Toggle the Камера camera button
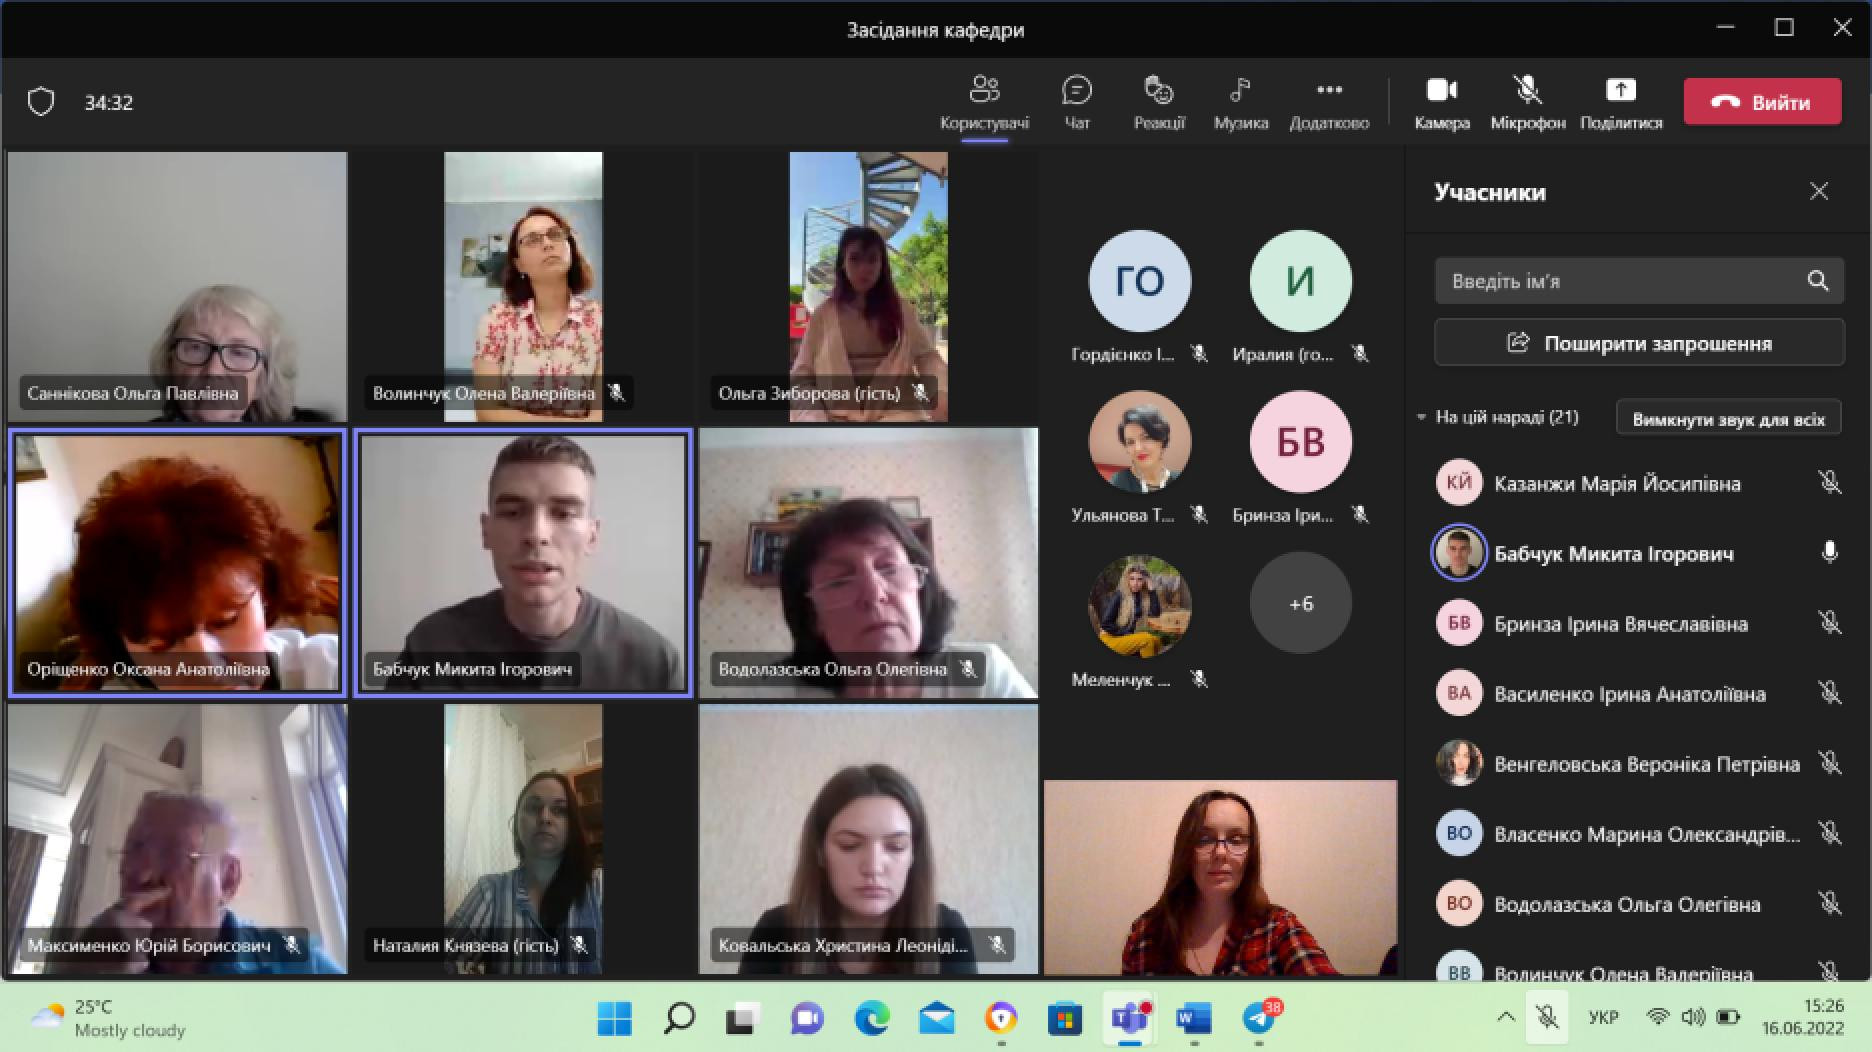The height and width of the screenshot is (1052, 1872). 1442,102
